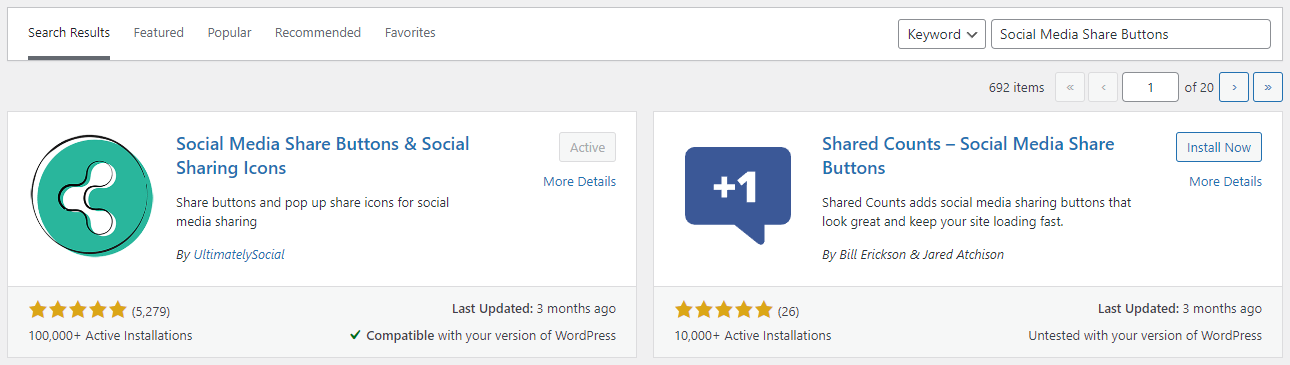
Task: Click the Shared Counts +1 plugin icon
Action: click(738, 196)
